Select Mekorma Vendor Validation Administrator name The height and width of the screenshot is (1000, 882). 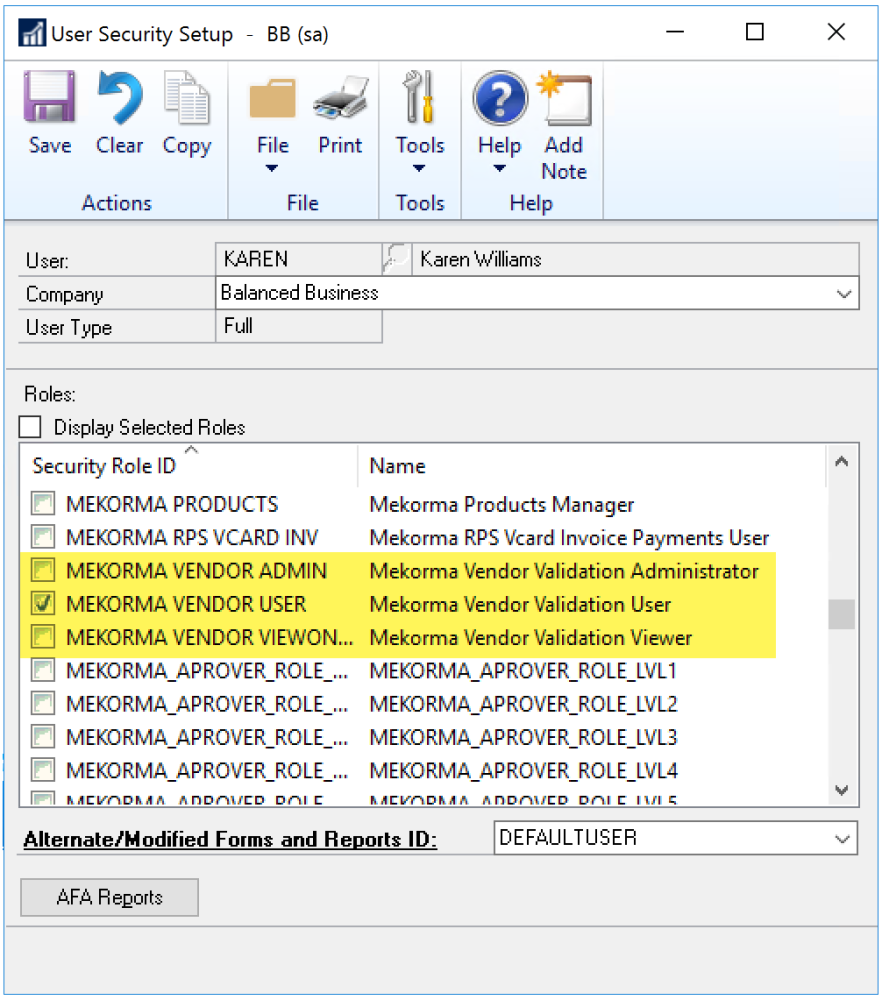pos(564,571)
